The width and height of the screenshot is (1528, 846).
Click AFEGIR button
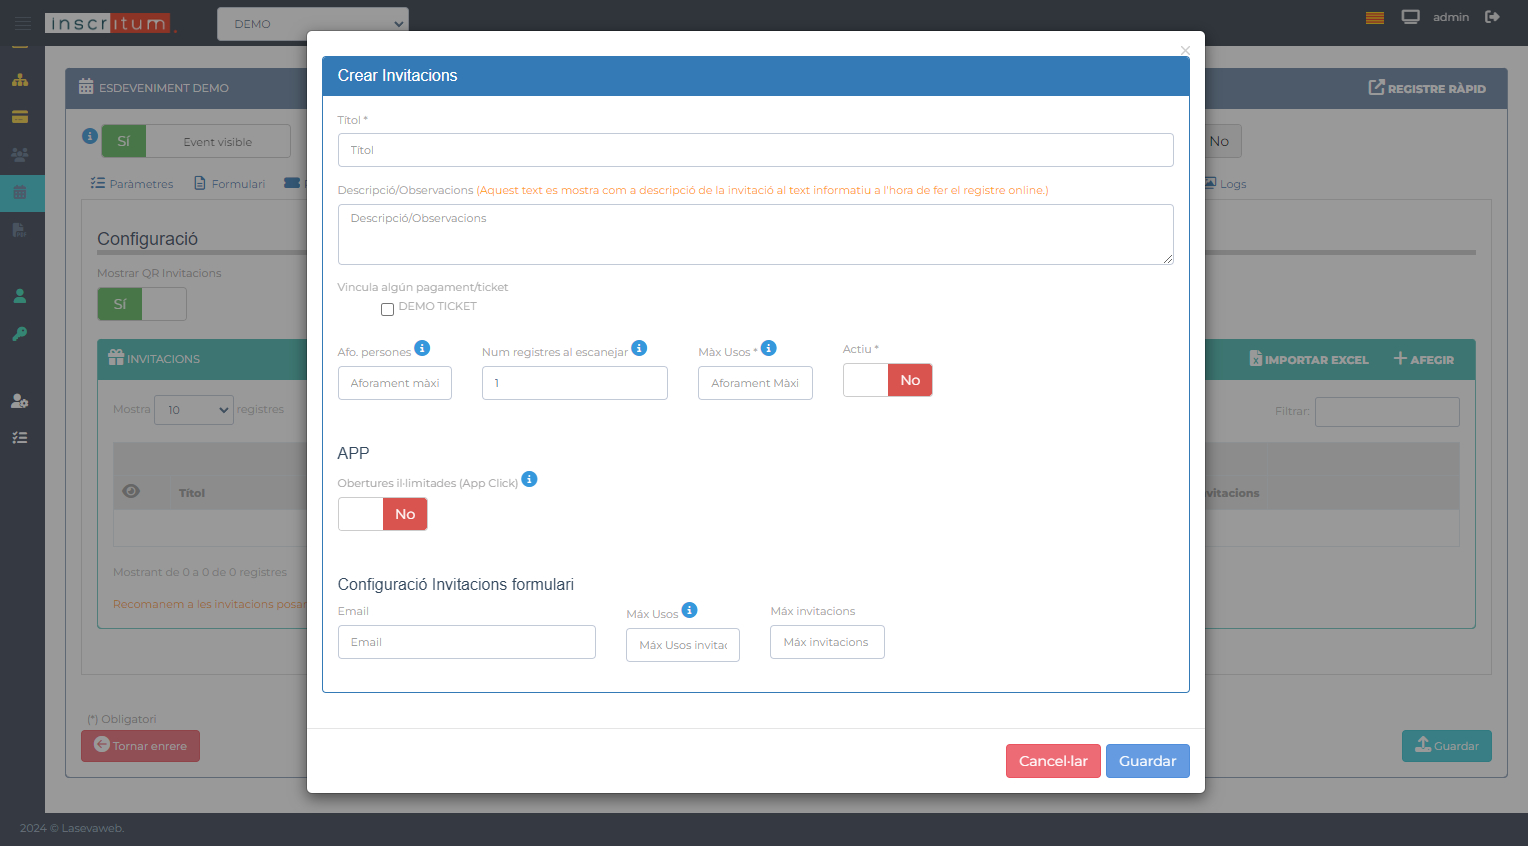(x=1424, y=359)
